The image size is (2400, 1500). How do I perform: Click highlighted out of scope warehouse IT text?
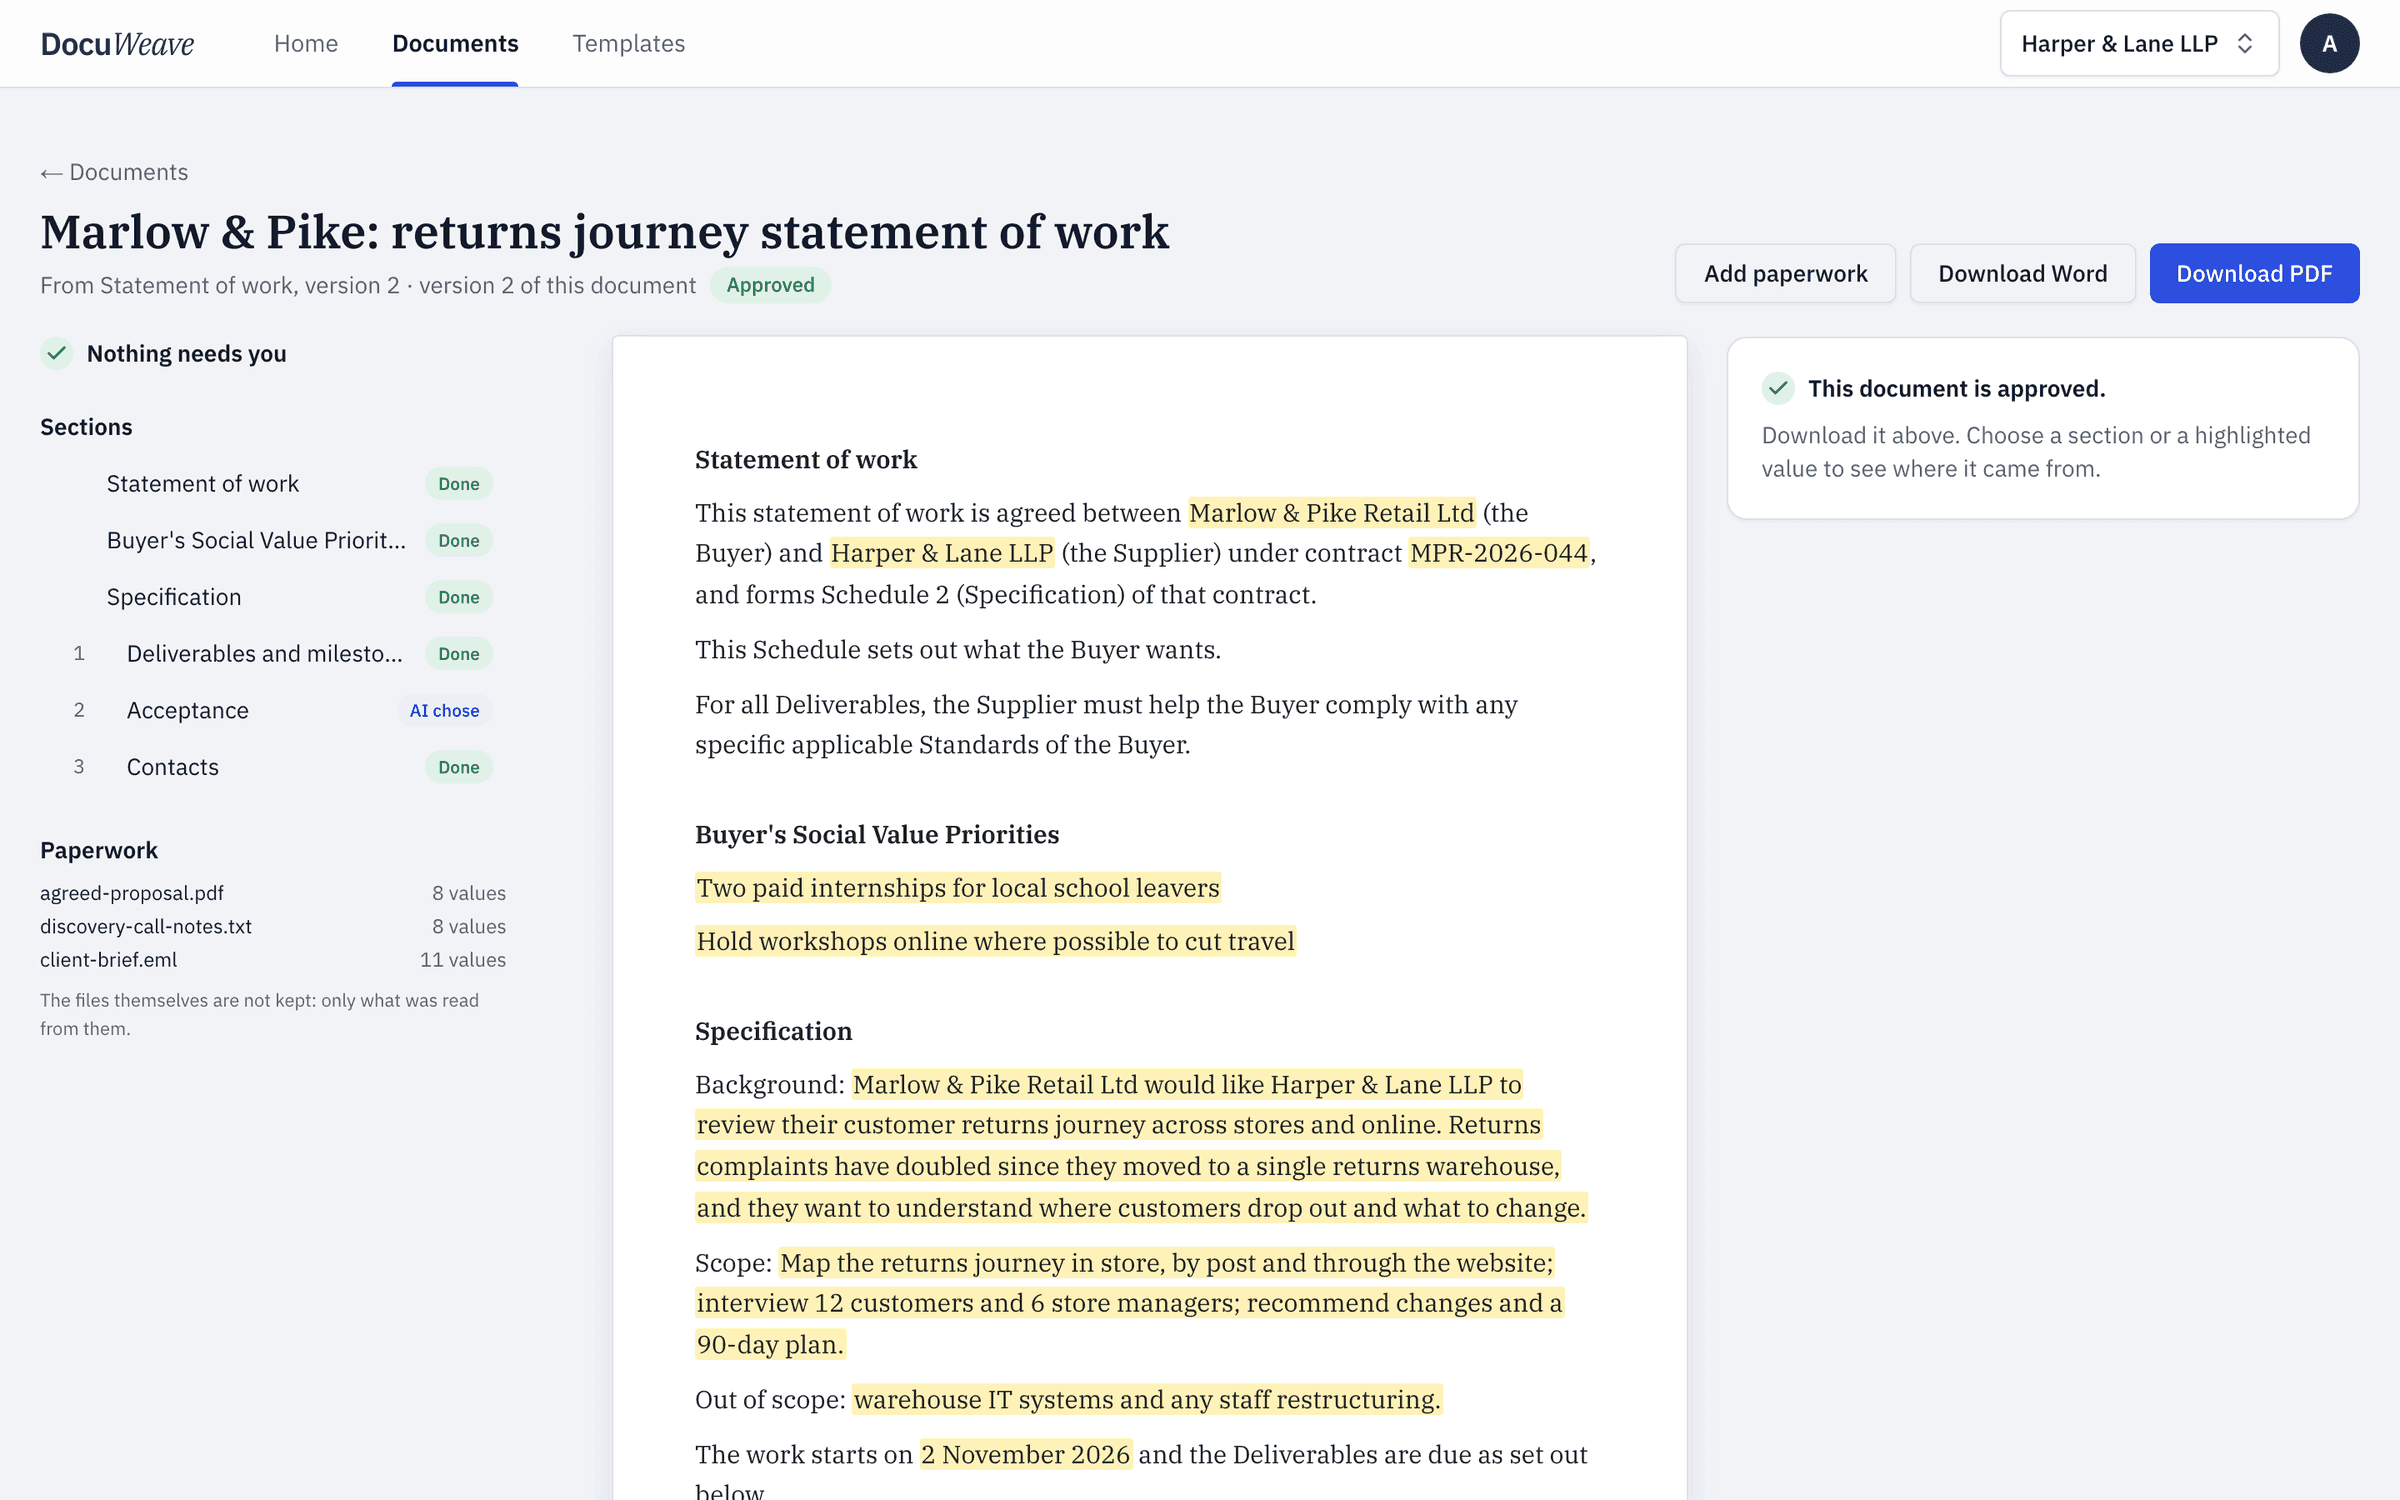[1146, 1400]
